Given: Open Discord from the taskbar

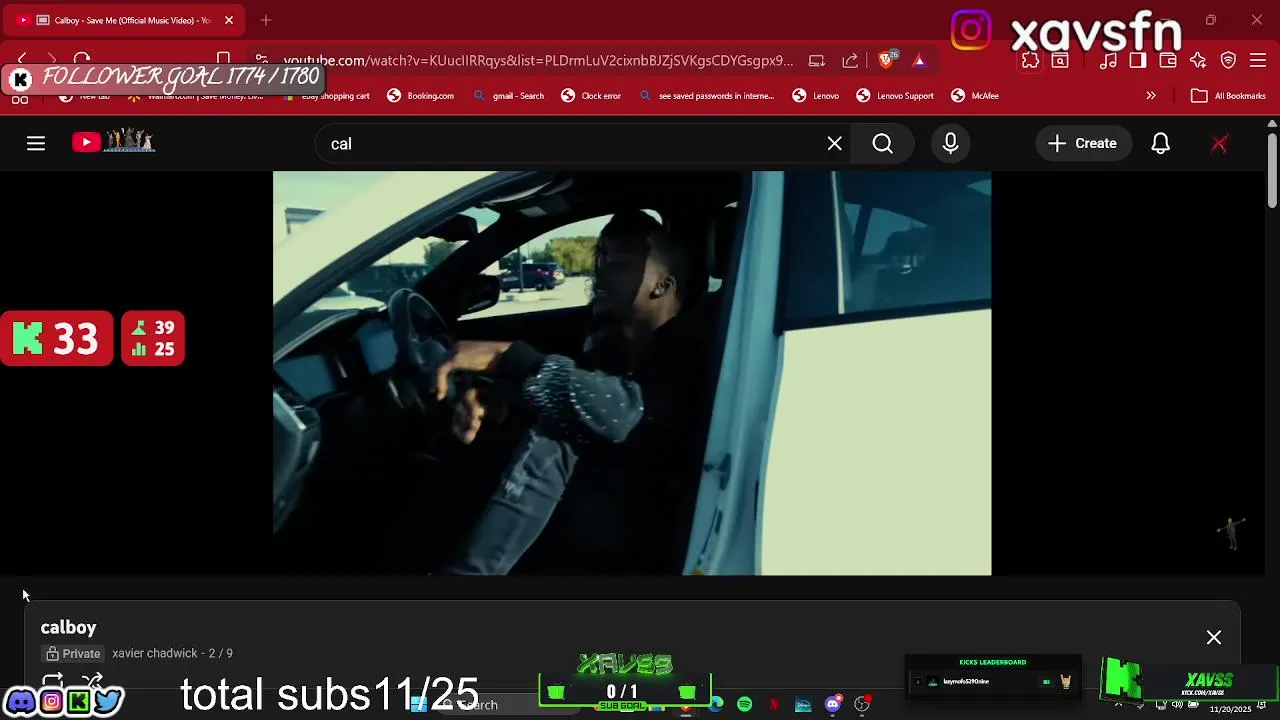Looking at the screenshot, I should point(832,705).
